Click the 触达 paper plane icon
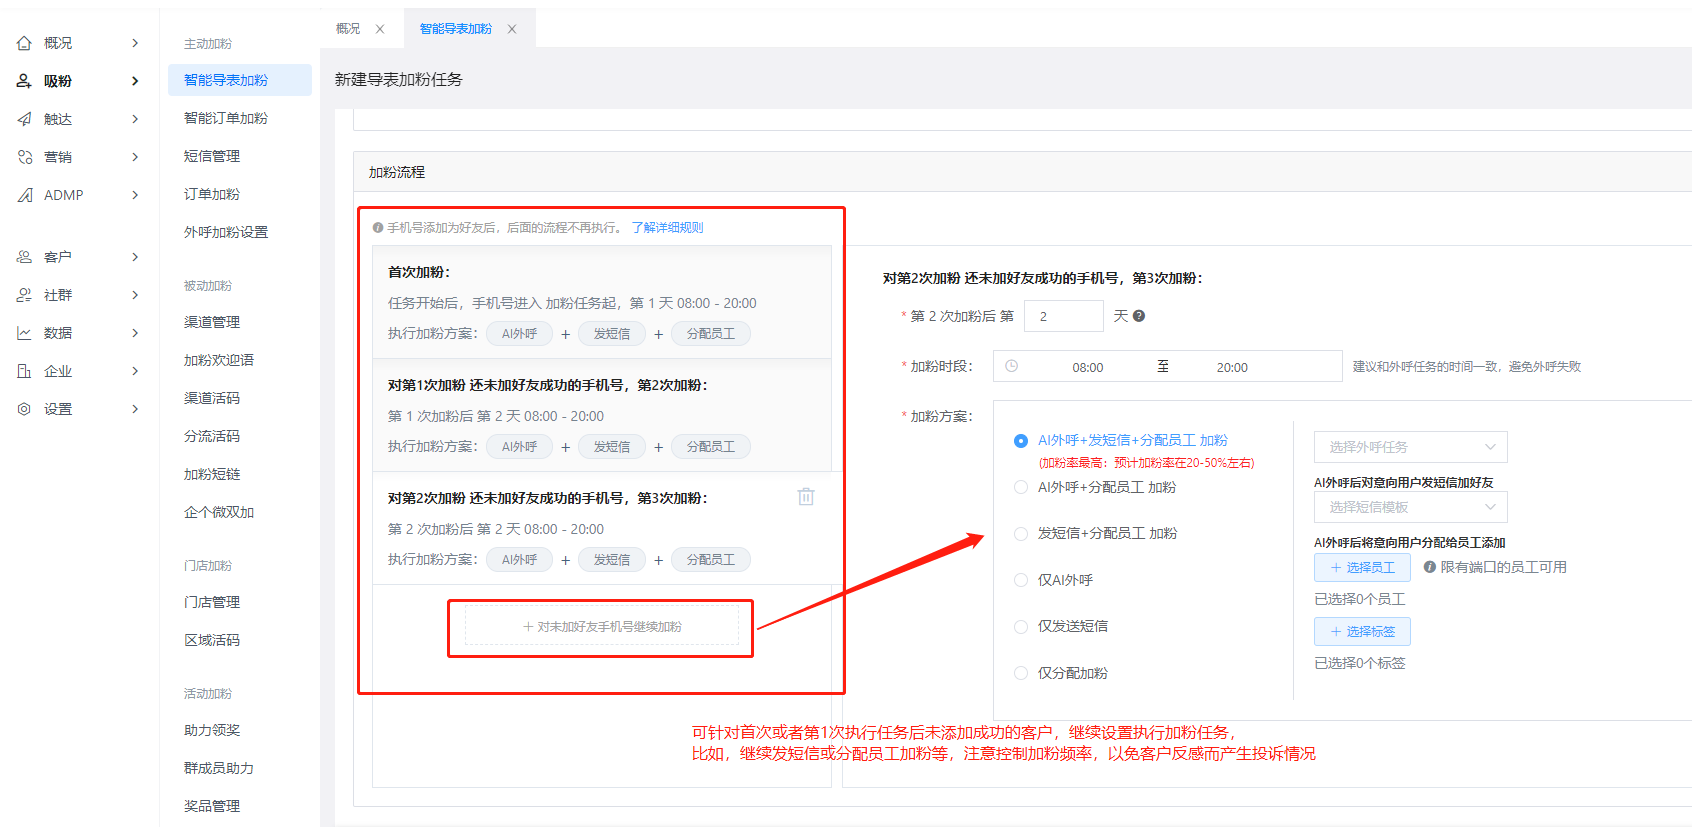The image size is (1692, 827). [24, 119]
